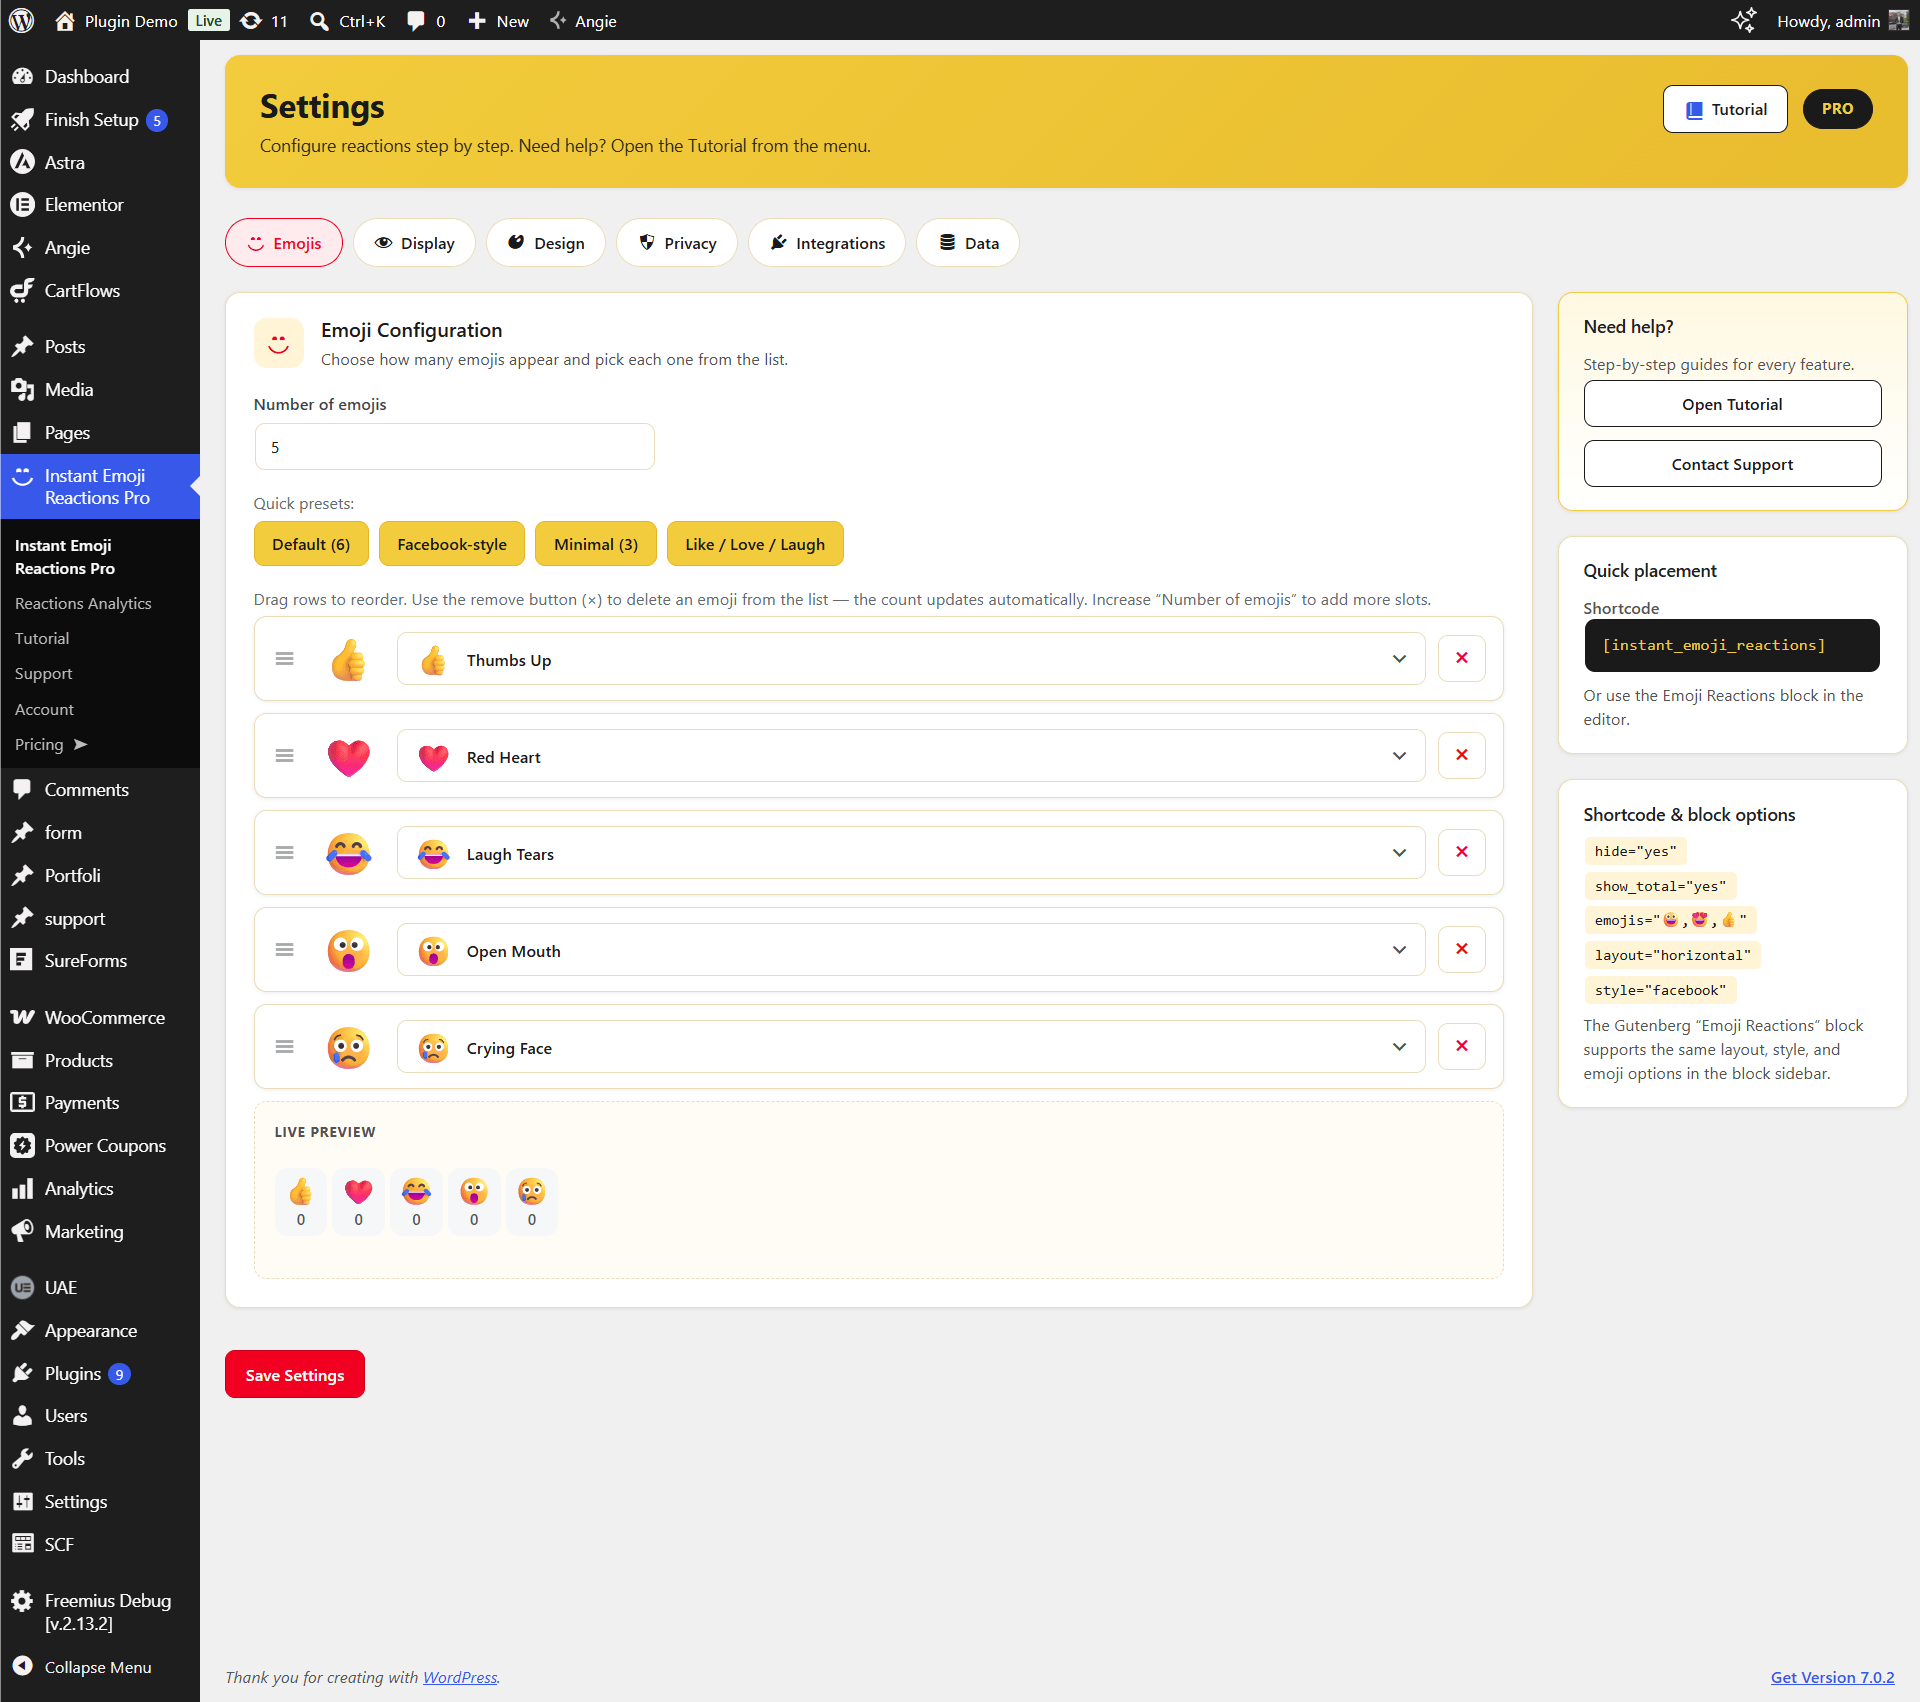Open the search icon labeled Ctrl+K
This screenshot has height=1702, width=1920.
(347, 21)
